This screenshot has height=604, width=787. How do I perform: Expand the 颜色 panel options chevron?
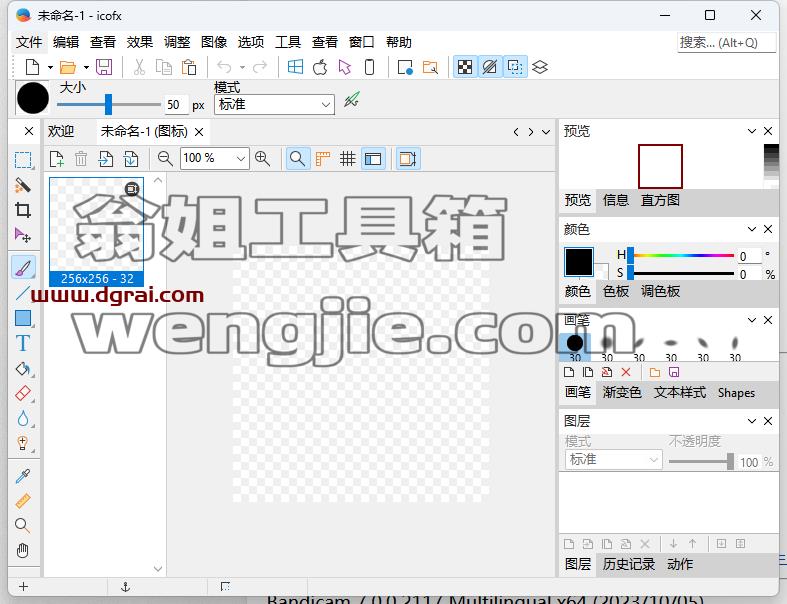pos(751,229)
